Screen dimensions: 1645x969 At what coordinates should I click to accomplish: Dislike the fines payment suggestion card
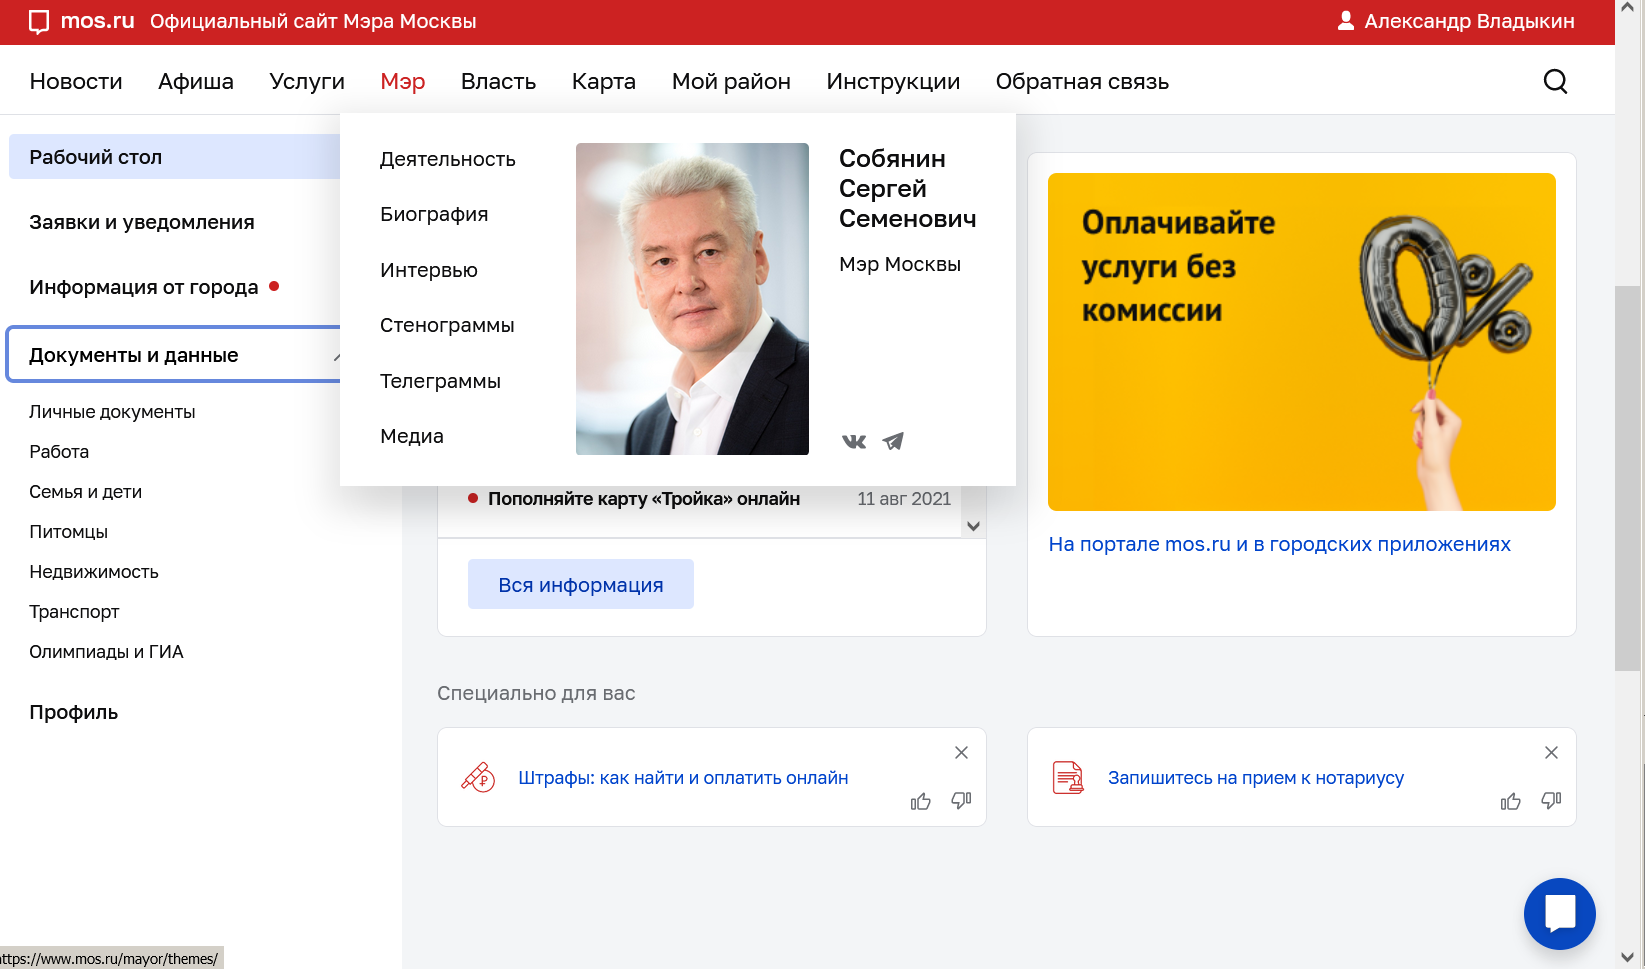pos(961,800)
